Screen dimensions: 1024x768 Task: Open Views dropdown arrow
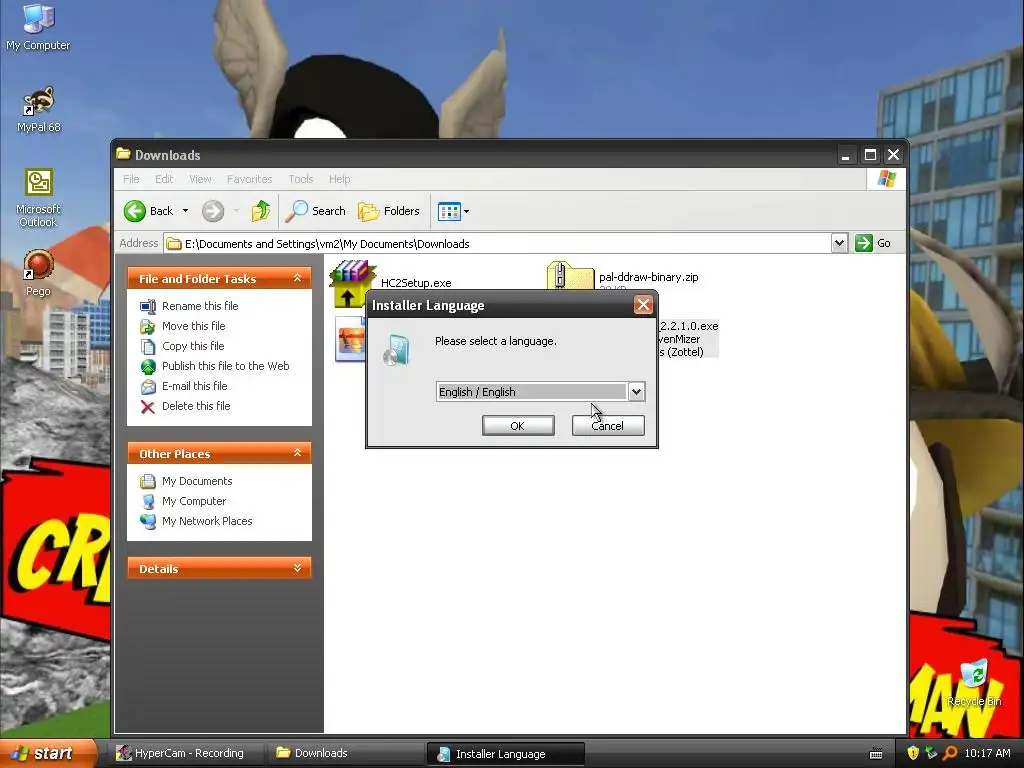pyautogui.click(x=466, y=212)
